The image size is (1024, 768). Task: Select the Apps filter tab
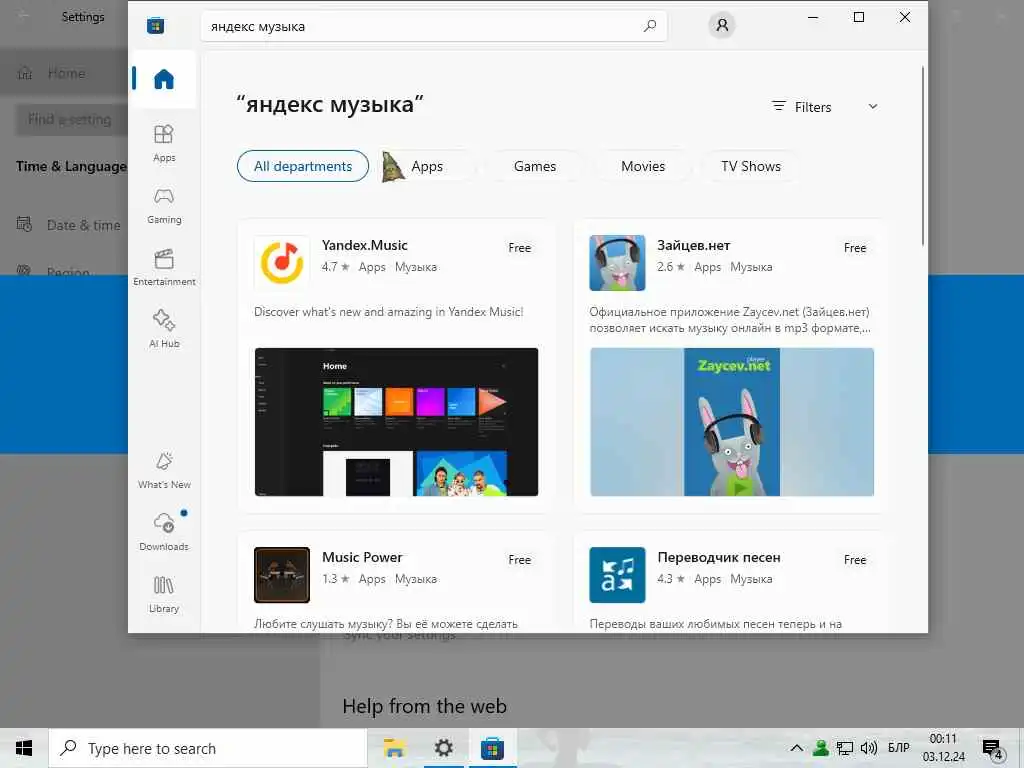(427, 166)
